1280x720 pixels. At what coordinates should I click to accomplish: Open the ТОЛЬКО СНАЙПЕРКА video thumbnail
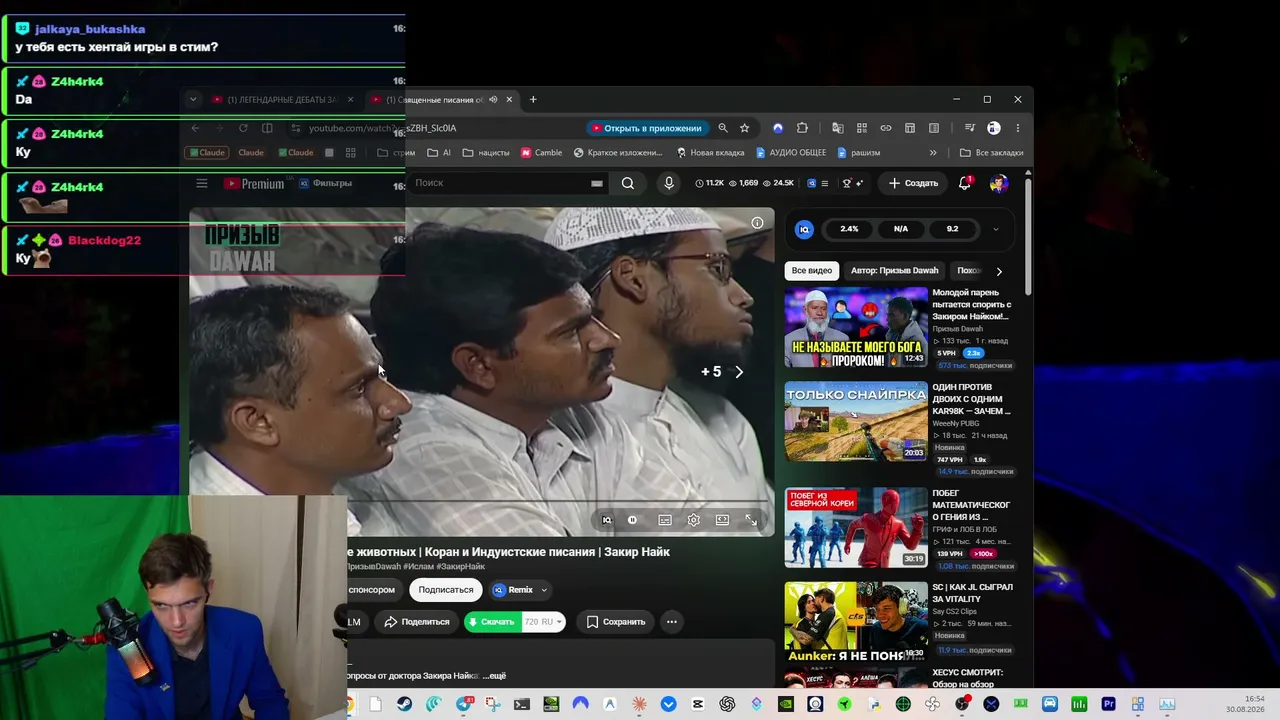coord(856,421)
